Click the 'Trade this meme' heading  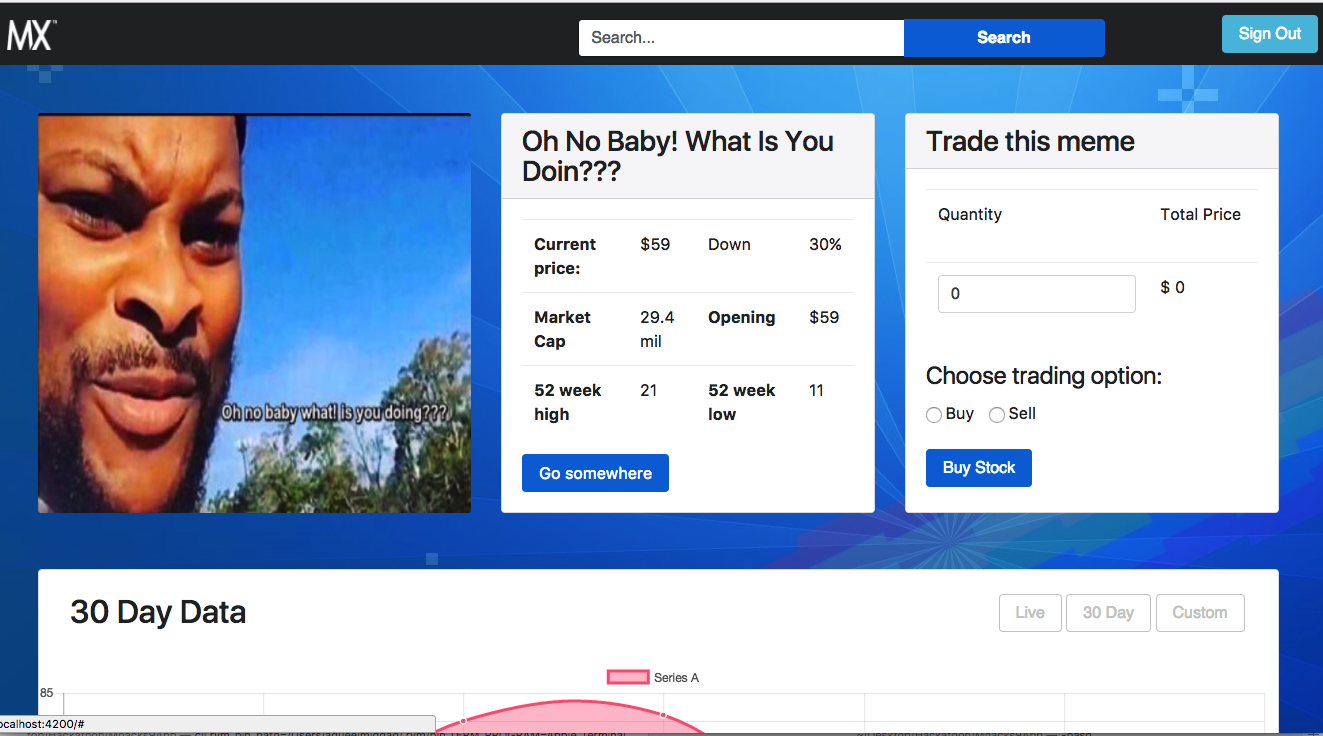click(1030, 141)
